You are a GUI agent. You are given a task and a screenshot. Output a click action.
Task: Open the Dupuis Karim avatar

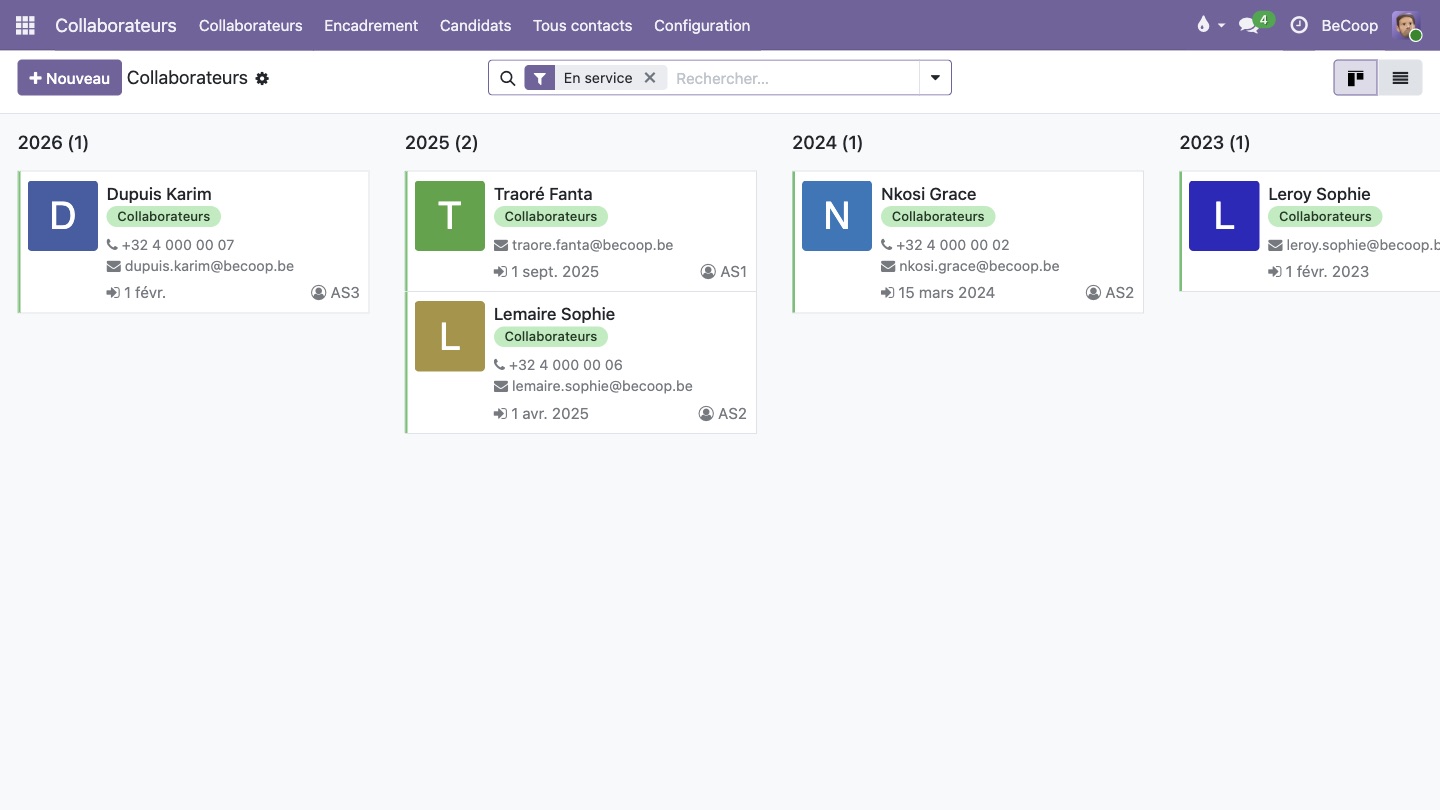click(x=63, y=216)
